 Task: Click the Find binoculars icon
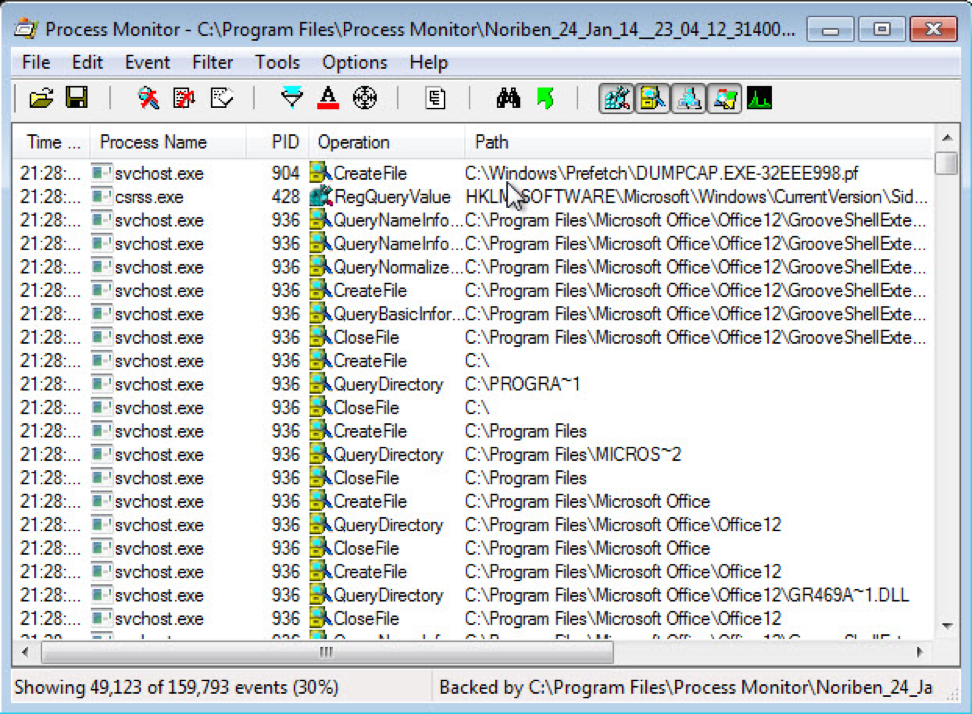[x=508, y=98]
